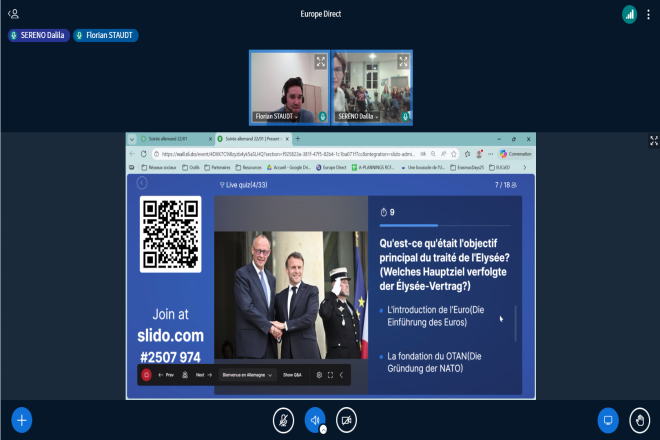660x440 pixels.
Task: Click Show Q&A in slido toolbar
Action: click(293, 375)
